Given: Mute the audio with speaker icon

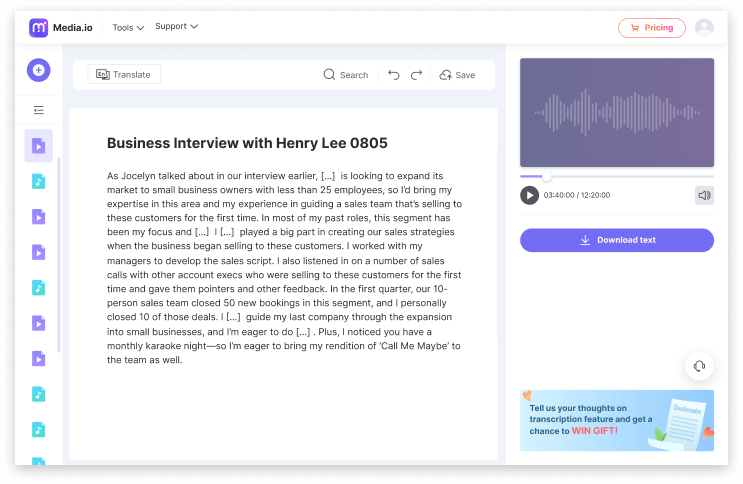Looking at the screenshot, I should click(x=704, y=195).
